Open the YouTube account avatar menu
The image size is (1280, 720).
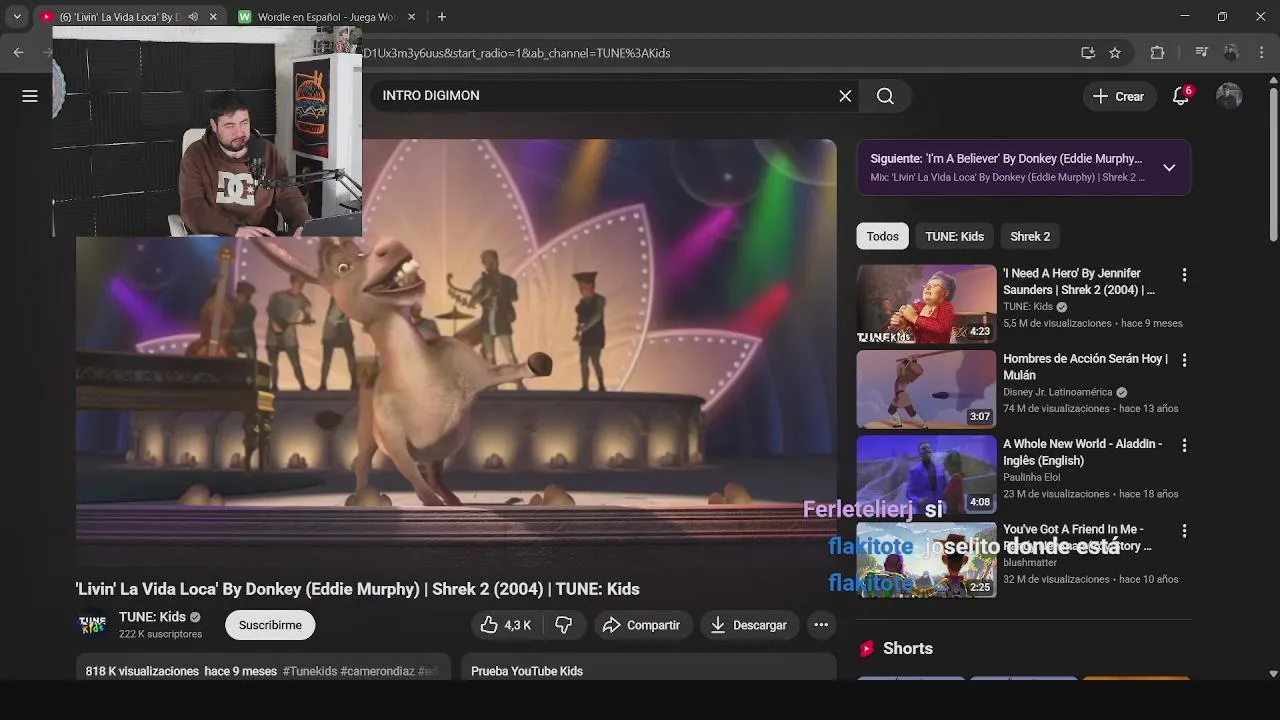pos(1229,96)
